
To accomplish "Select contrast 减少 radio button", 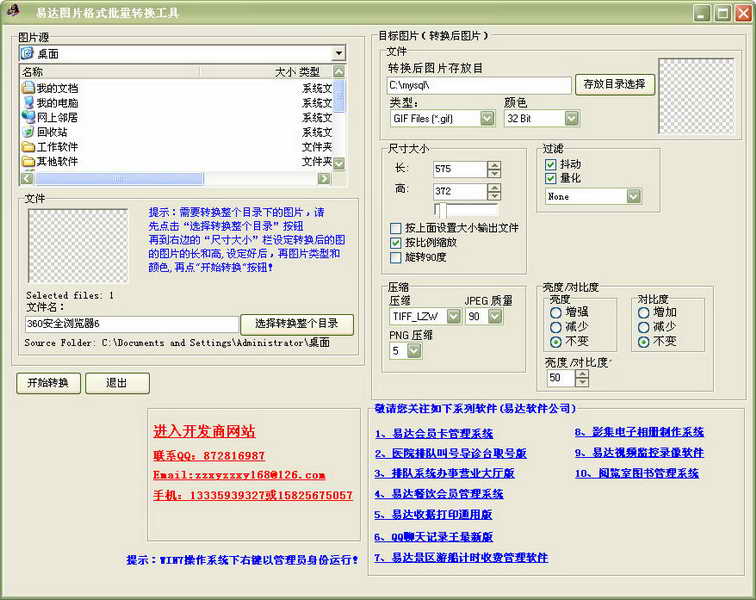I will [x=643, y=327].
